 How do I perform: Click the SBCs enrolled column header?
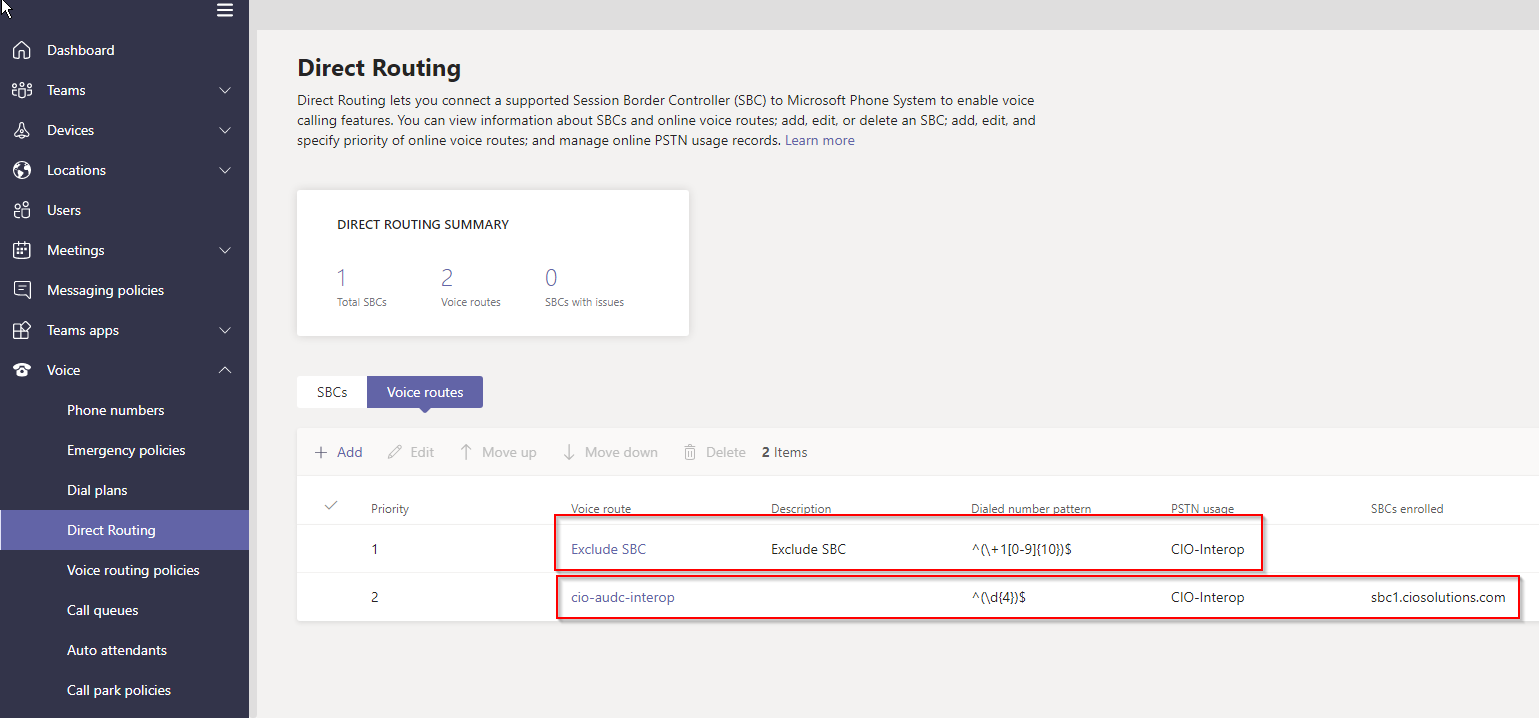click(x=1407, y=509)
